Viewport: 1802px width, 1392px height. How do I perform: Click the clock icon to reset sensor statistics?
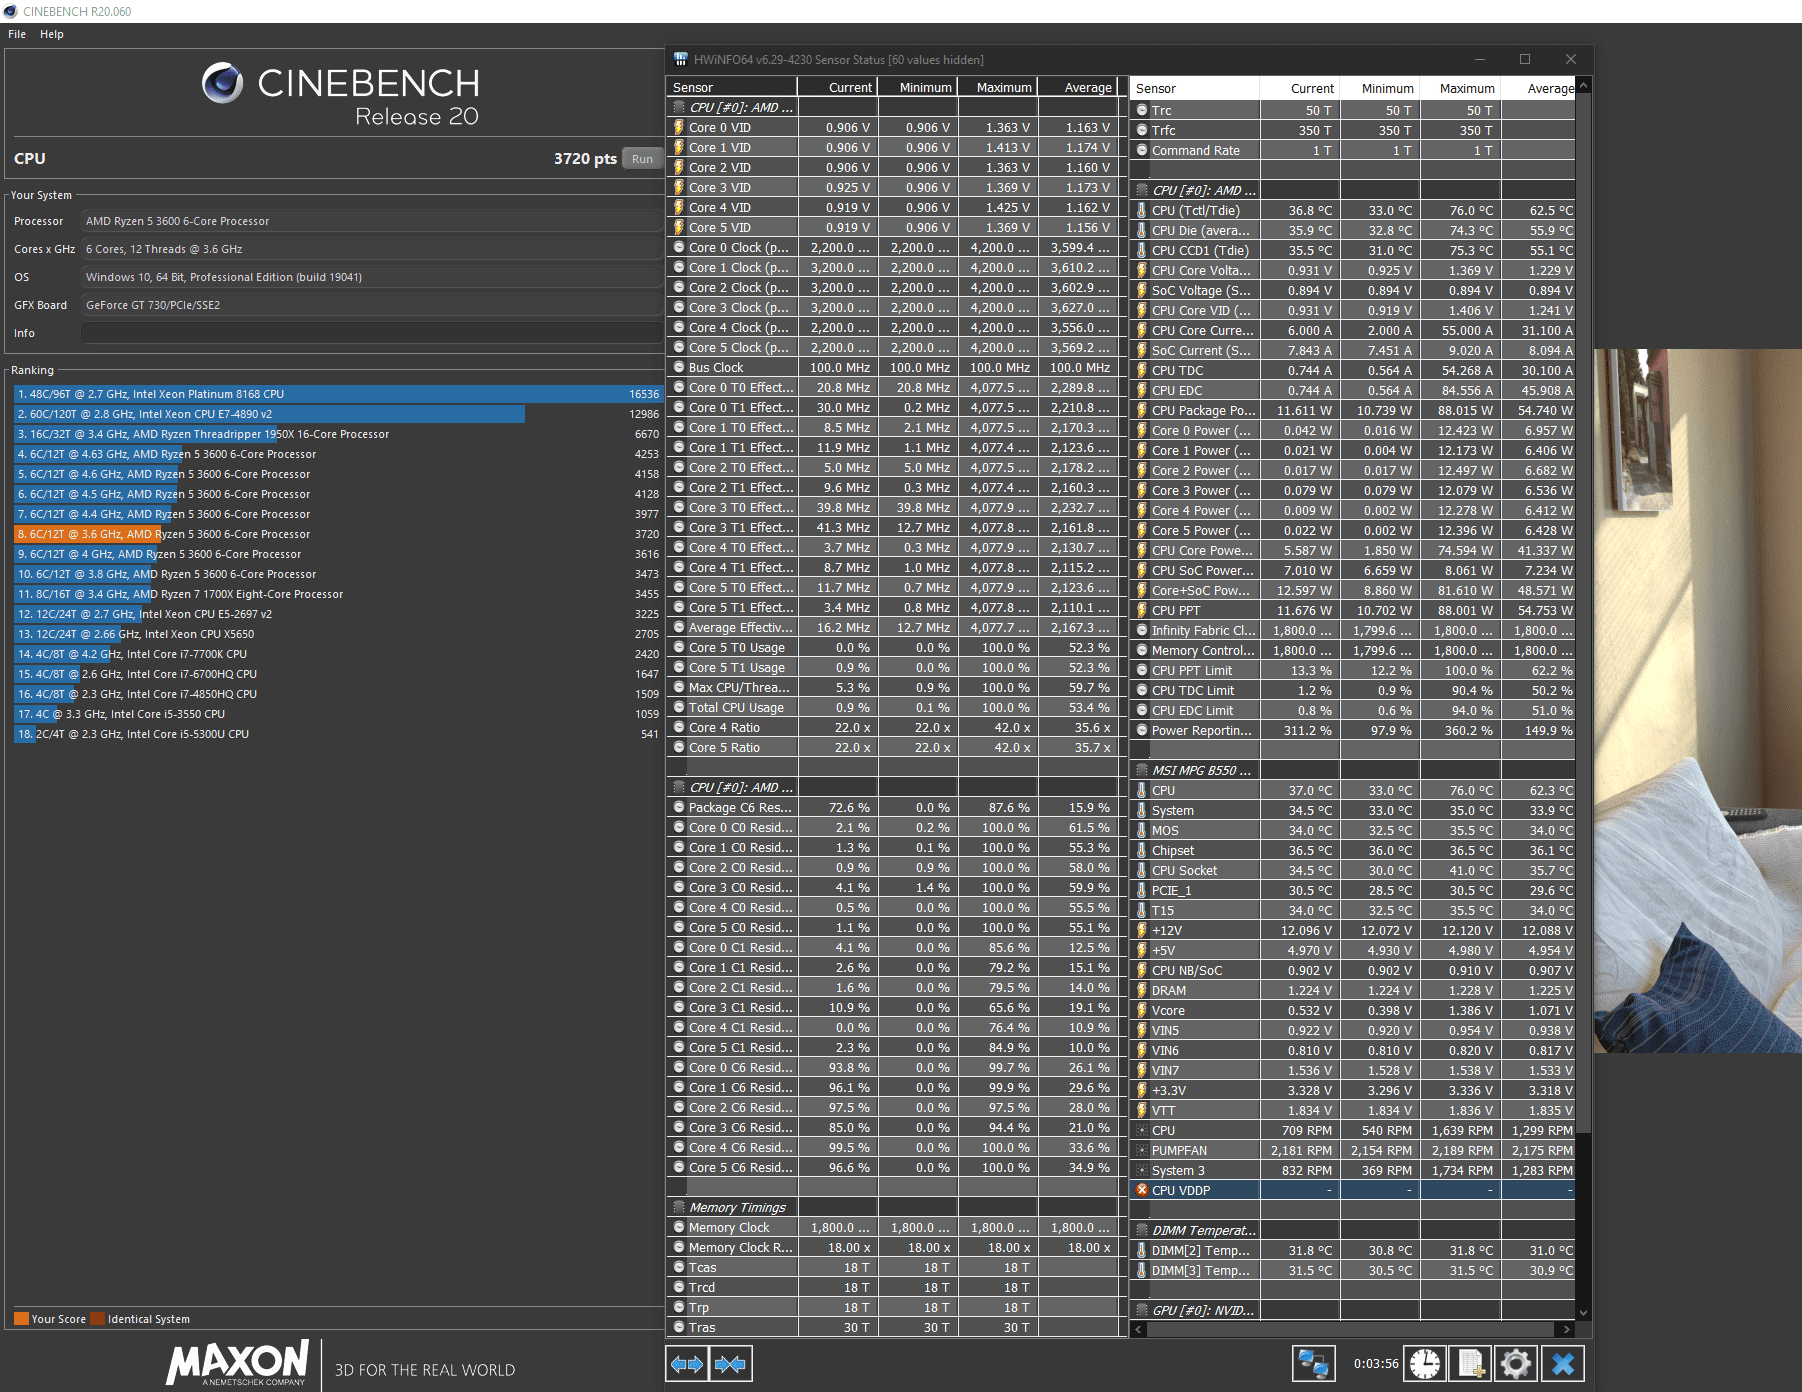pyautogui.click(x=1425, y=1364)
